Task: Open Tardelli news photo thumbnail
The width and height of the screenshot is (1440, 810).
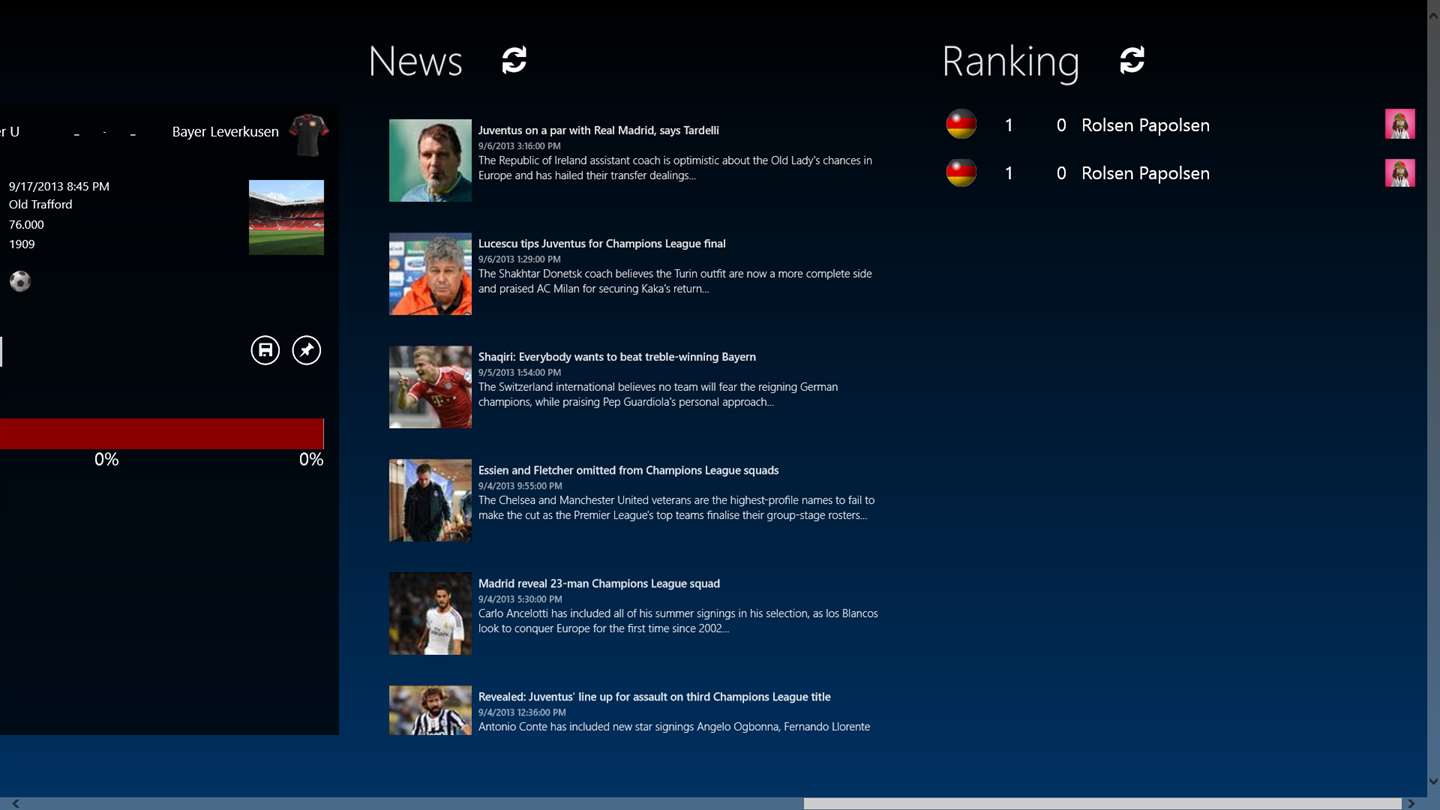Action: tap(430, 161)
